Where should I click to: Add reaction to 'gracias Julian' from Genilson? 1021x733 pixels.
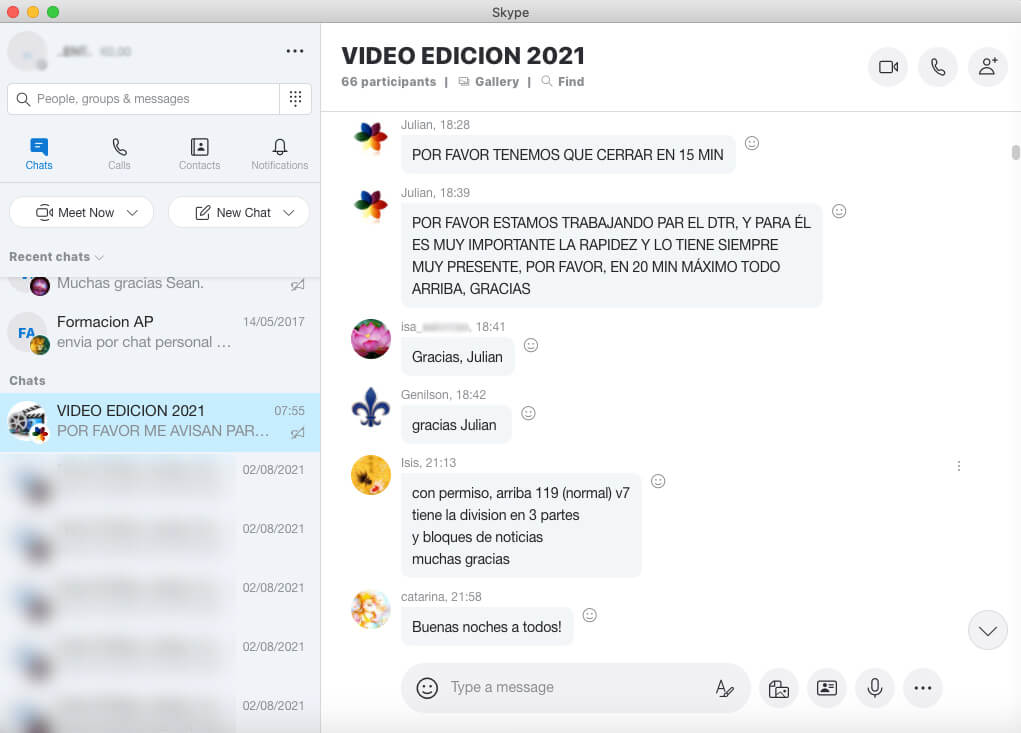click(528, 413)
